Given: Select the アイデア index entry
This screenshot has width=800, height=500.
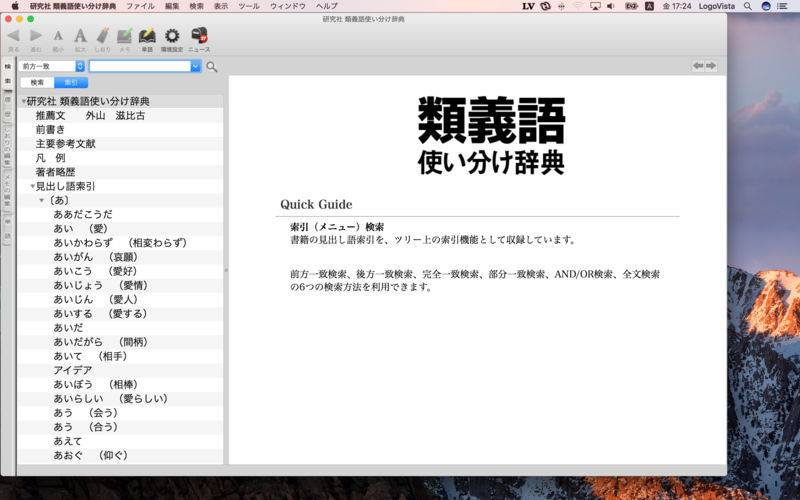Looking at the screenshot, I should (120, 370).
